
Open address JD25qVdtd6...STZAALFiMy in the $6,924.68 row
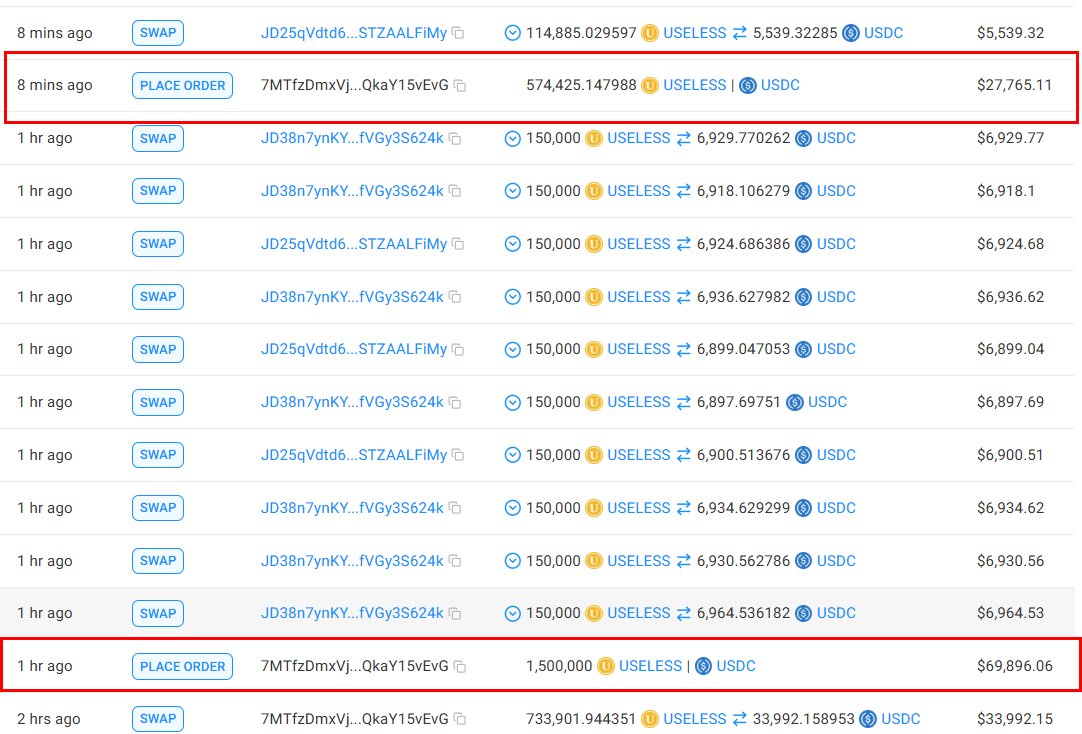[x=353, y=244]
